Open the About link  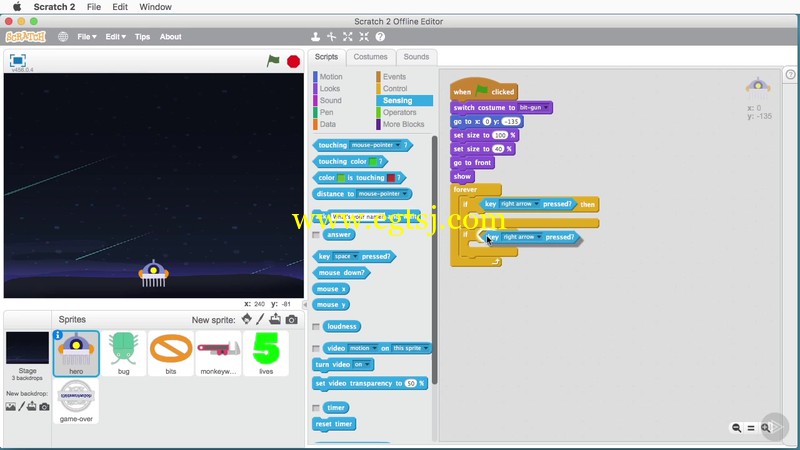tap(170, 37)
